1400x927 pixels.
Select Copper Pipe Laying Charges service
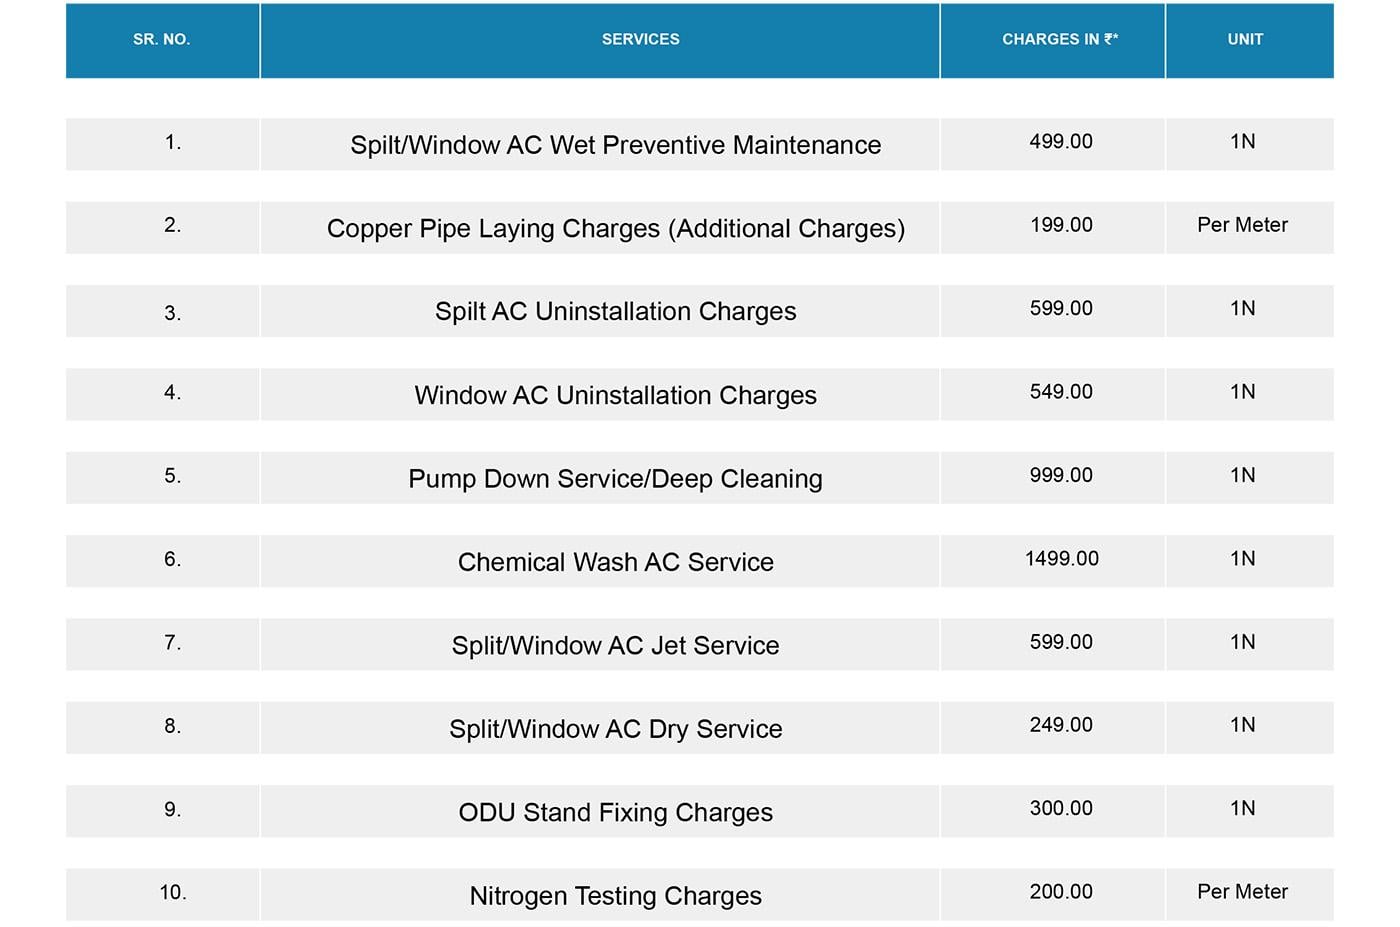tap(615, 229)
